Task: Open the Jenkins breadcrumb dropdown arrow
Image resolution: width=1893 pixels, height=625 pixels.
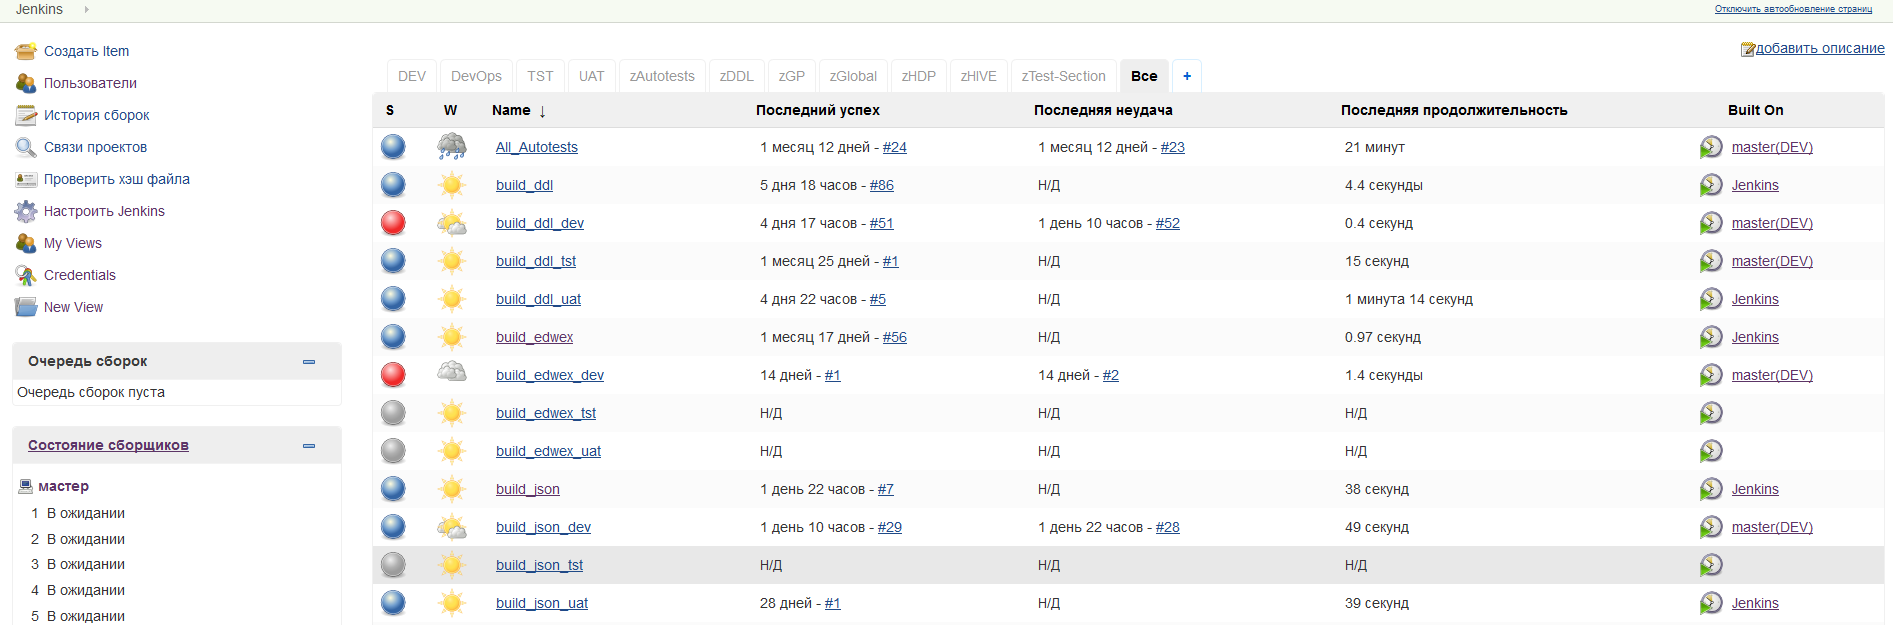Action: click(87, 9)
